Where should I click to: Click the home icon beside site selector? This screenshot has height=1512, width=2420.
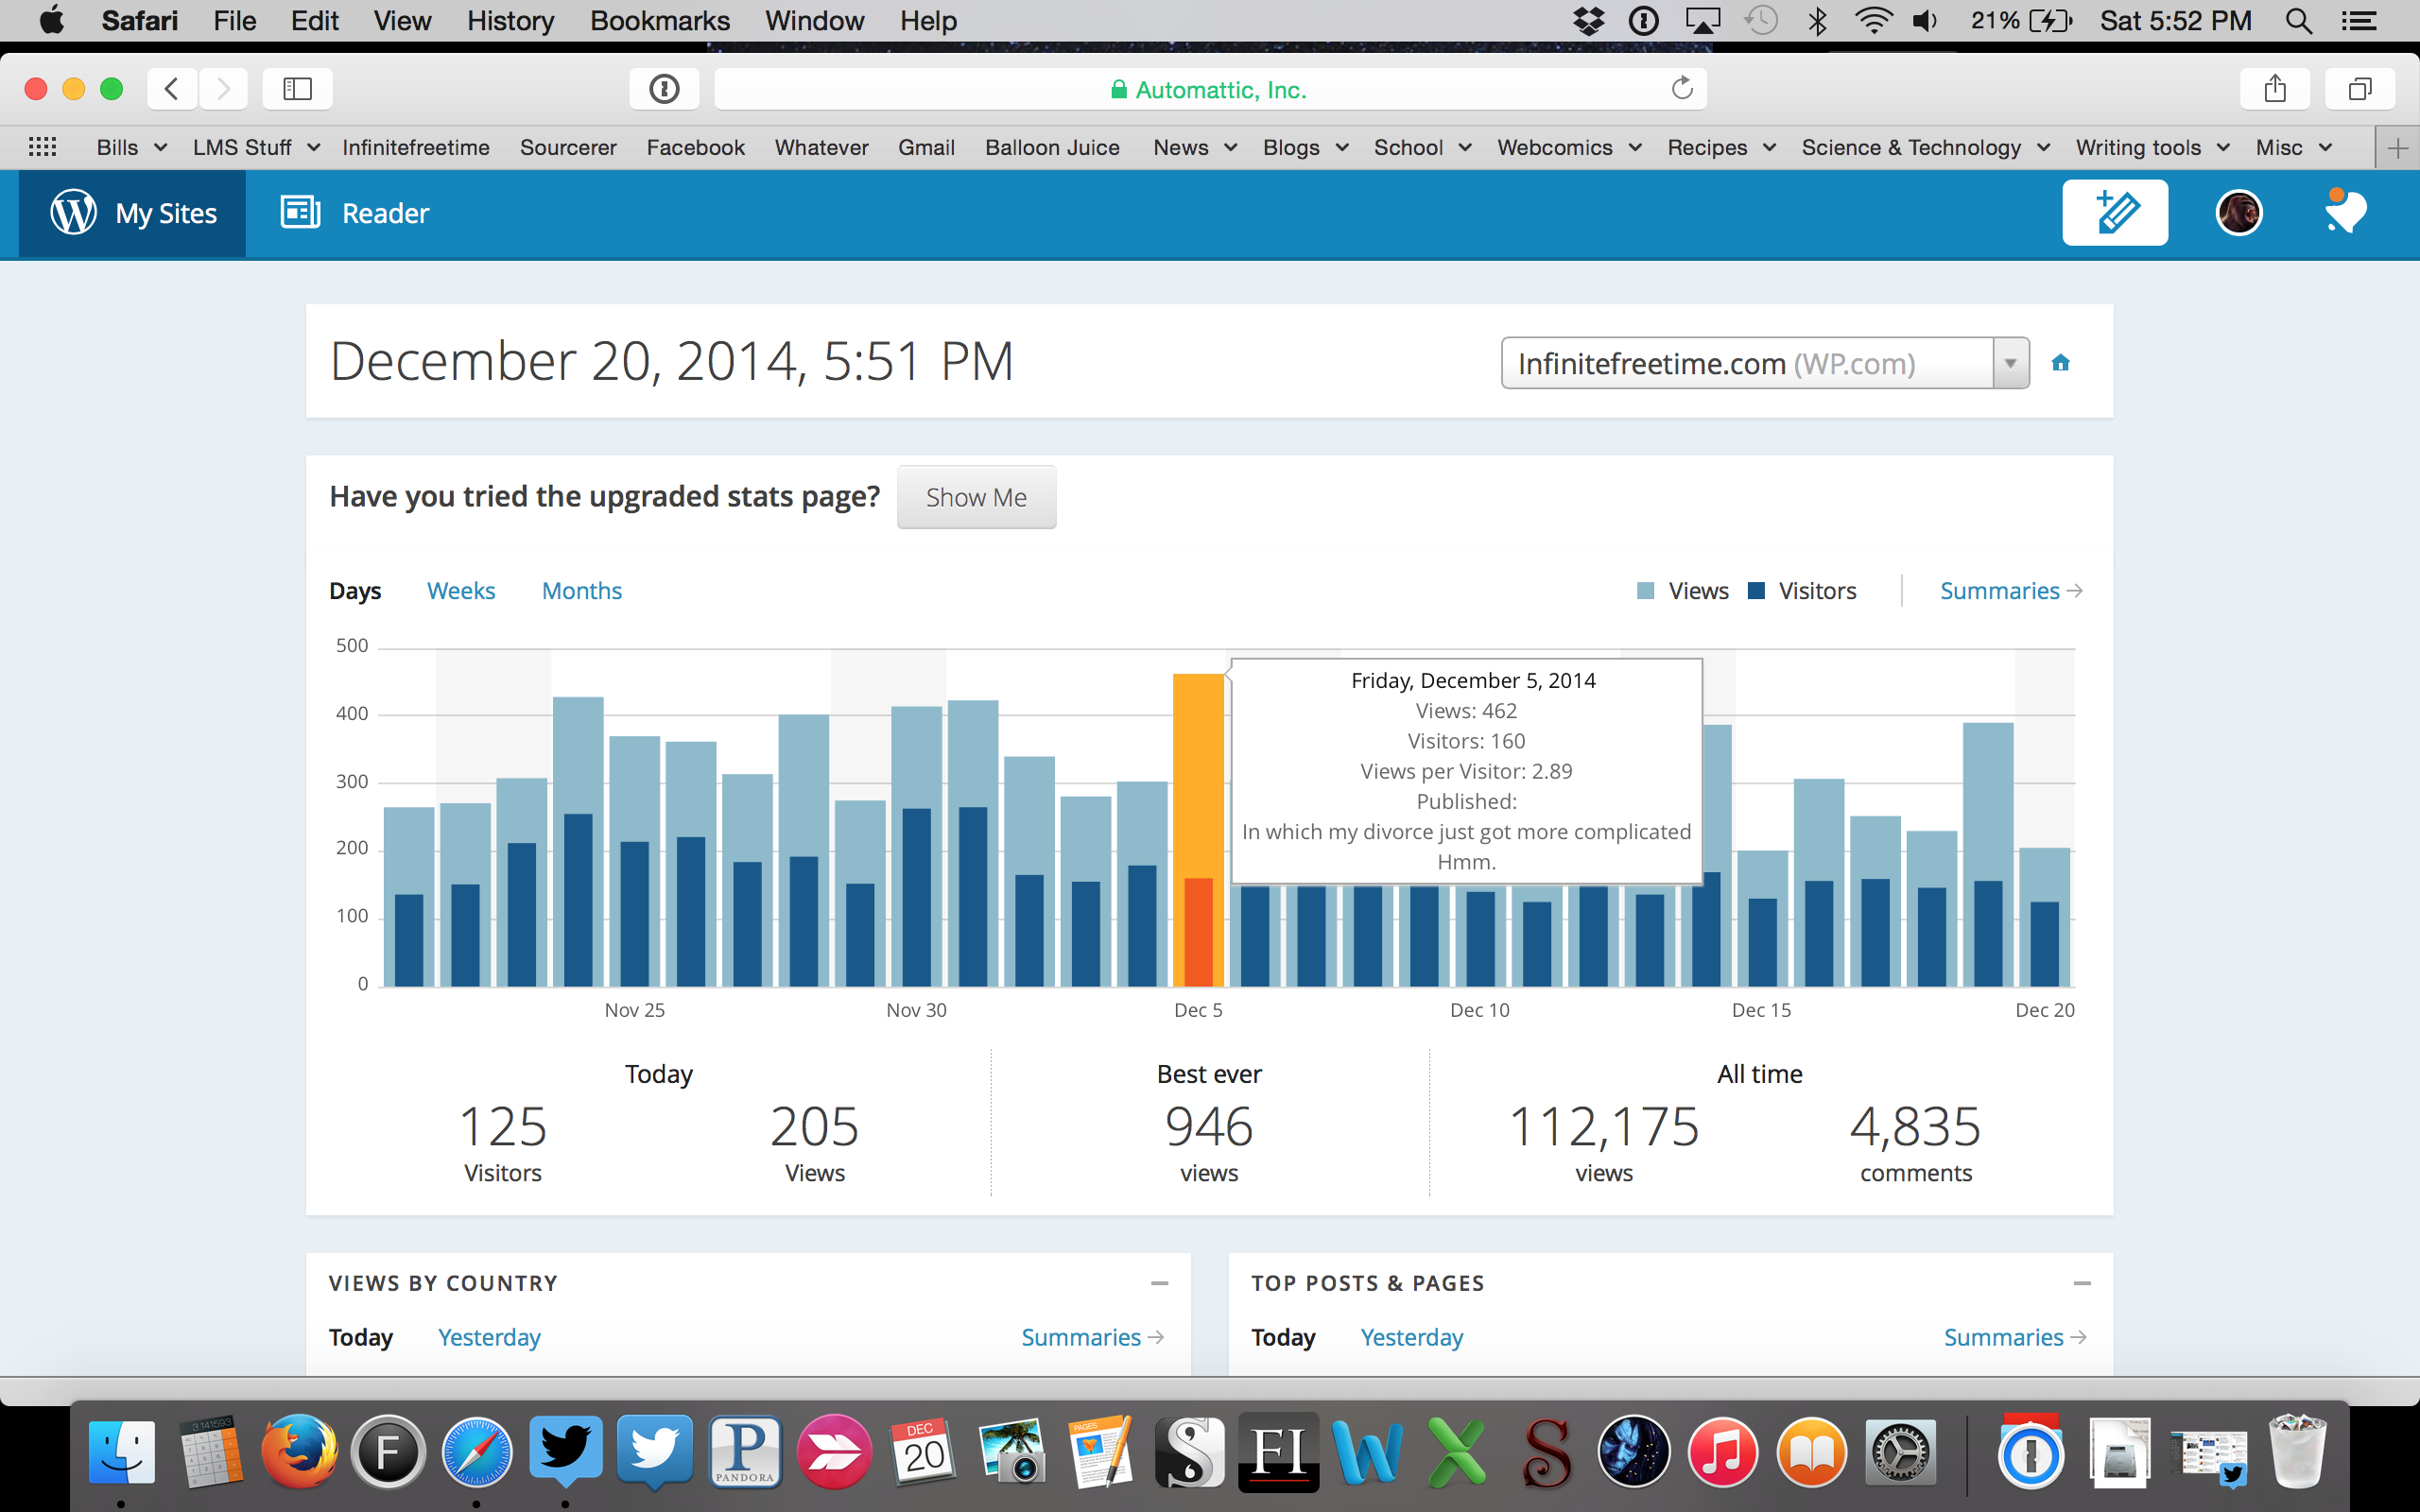coord(2060,363)
